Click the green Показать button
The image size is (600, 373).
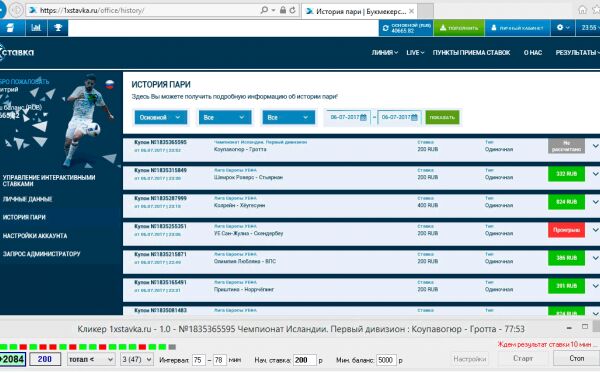pos(442,117)
